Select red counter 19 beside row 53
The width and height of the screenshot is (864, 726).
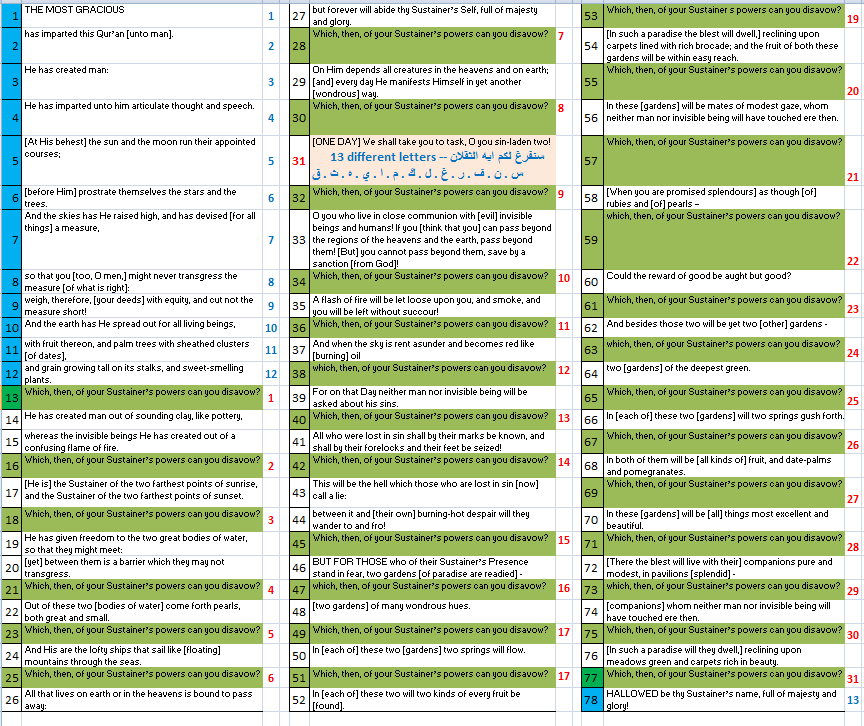tap(852, 19)
